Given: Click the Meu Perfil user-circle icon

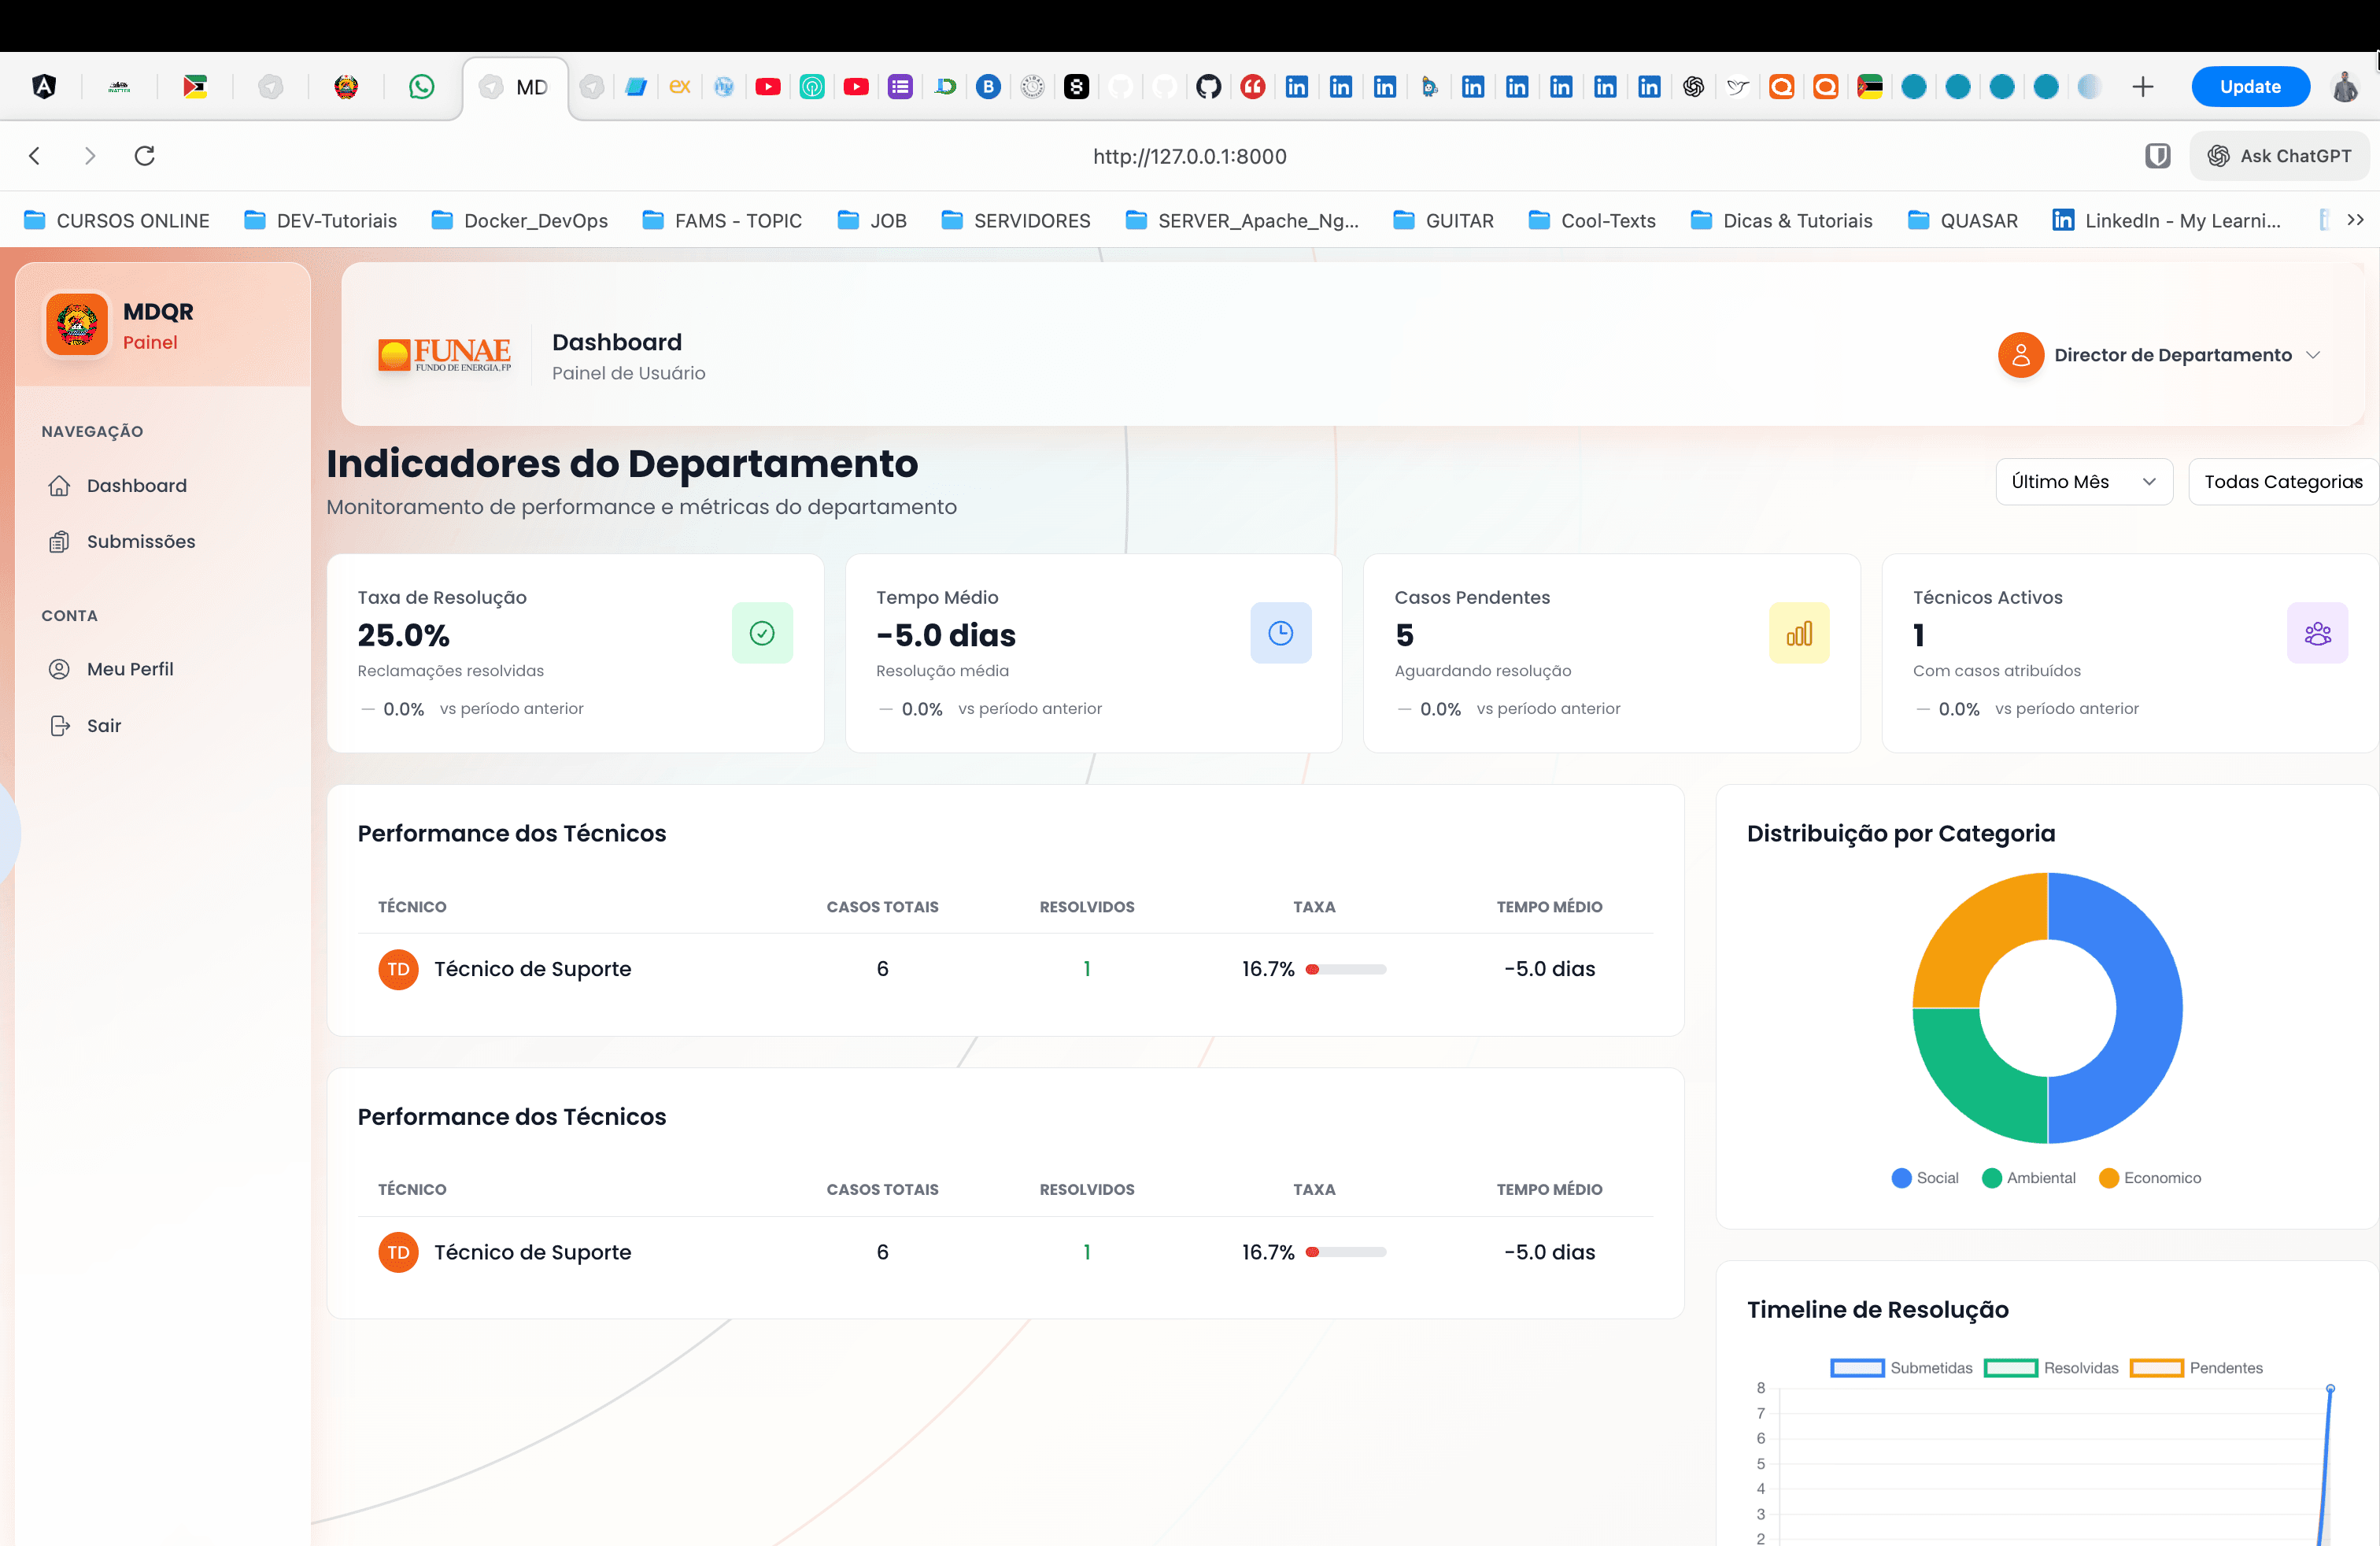Looking at the screenshot, I should tap(59, 669).
